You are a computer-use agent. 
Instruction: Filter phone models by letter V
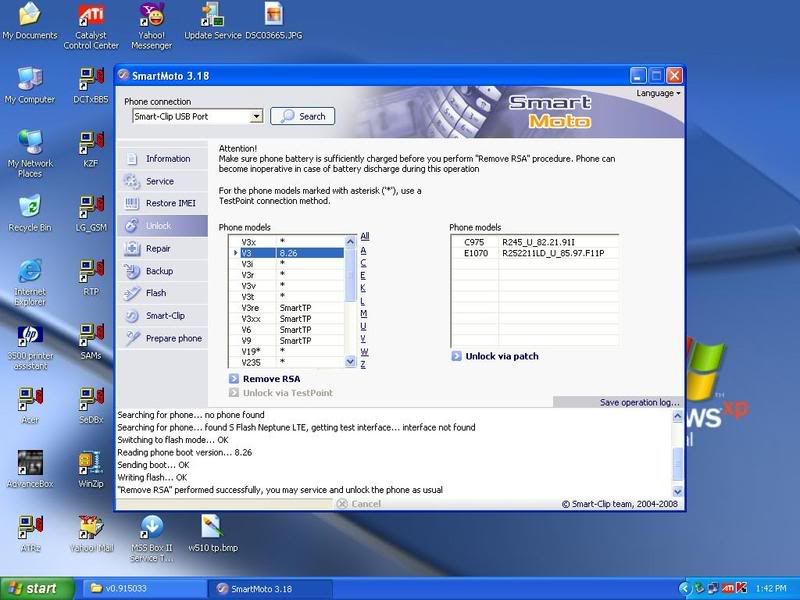point(363,339)
